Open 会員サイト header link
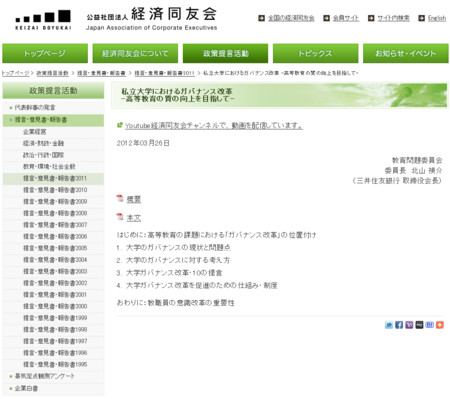This screenshot has width=450, height=399. click(x=346, y=18)
